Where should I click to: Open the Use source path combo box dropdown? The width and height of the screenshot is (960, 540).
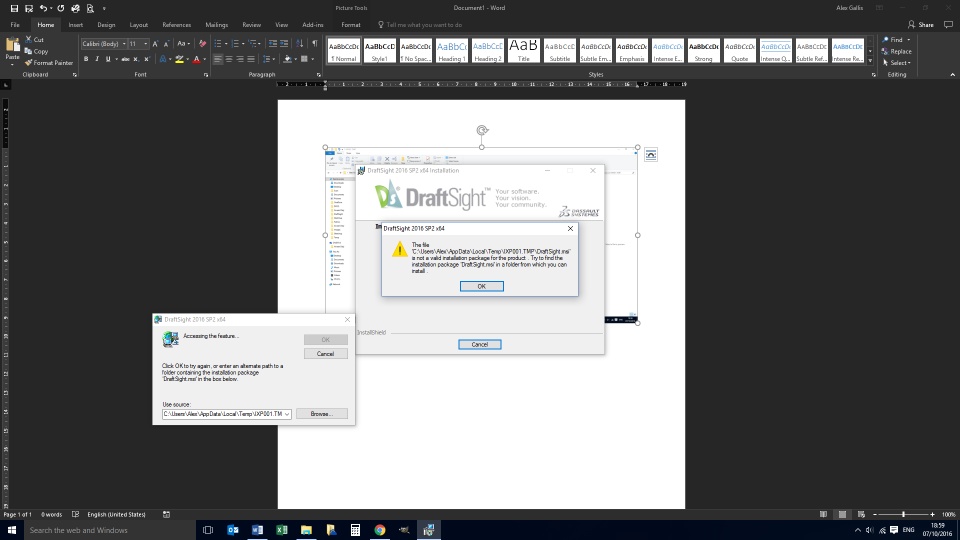tap(287, 414)
